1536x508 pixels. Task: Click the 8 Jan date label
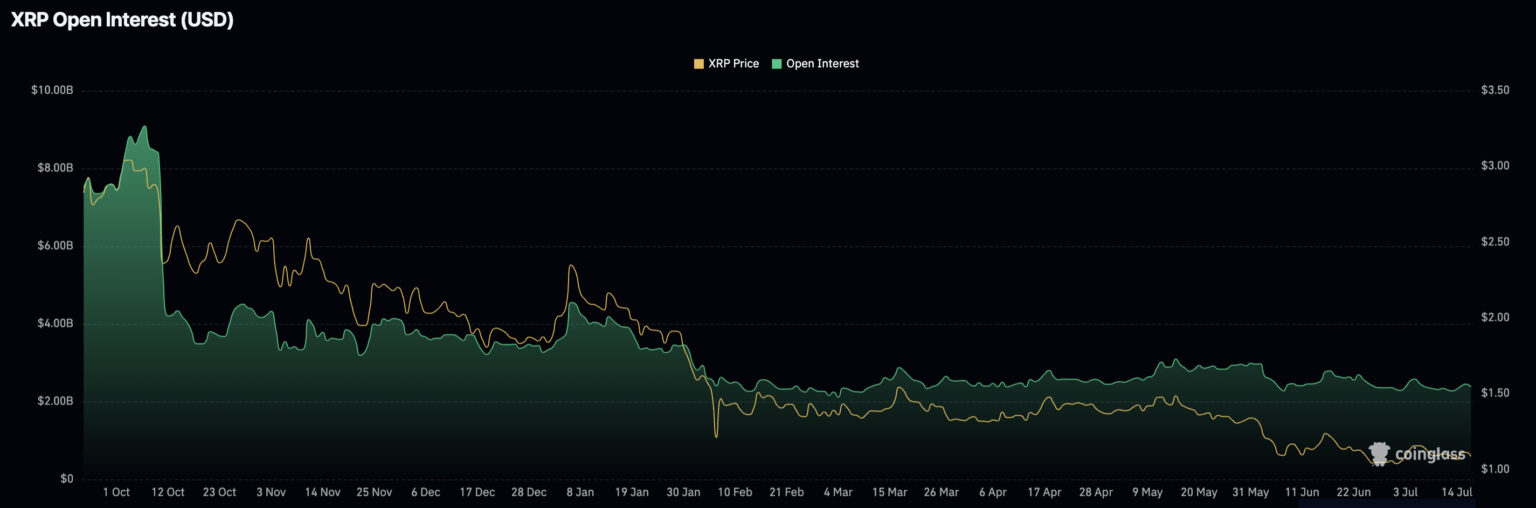tap(581, 493)
